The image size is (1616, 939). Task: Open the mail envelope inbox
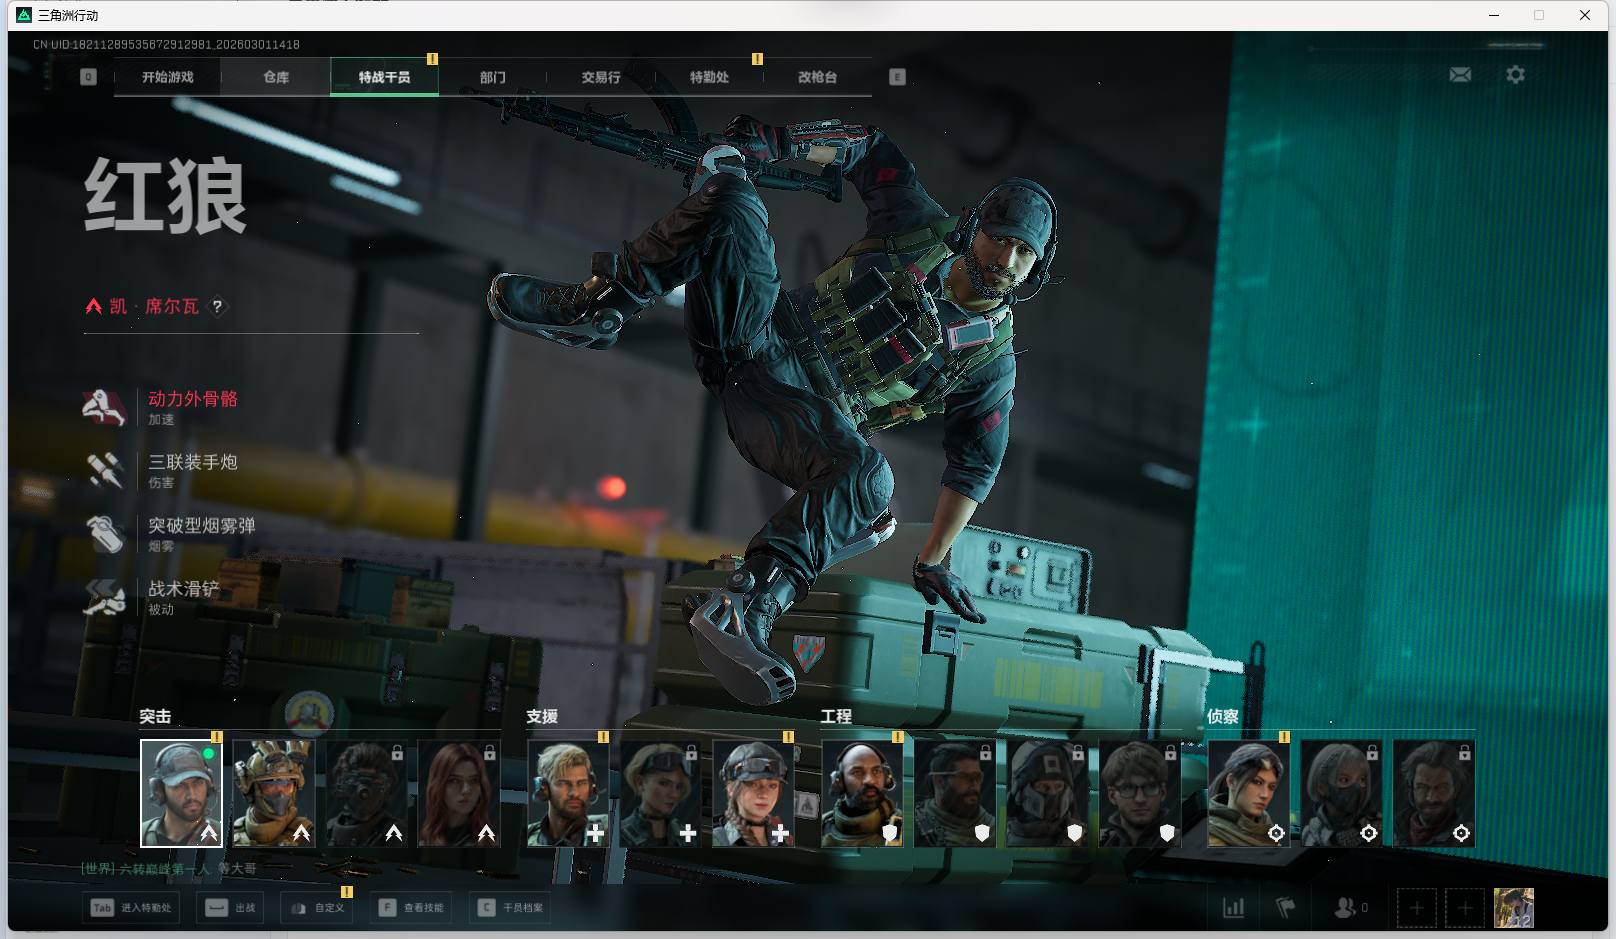tap(1460, 75)
